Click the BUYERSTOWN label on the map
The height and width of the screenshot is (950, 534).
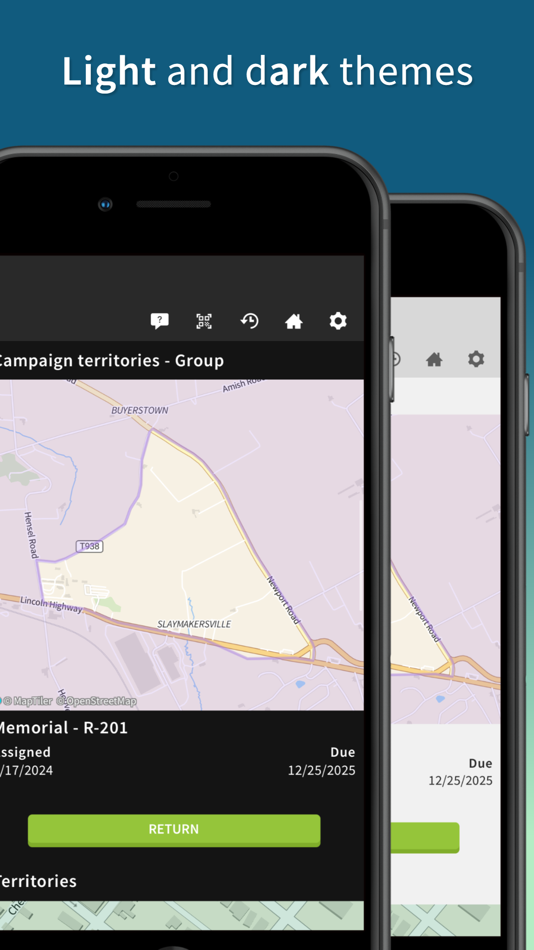pyautogui.click(x=140, y=410)
